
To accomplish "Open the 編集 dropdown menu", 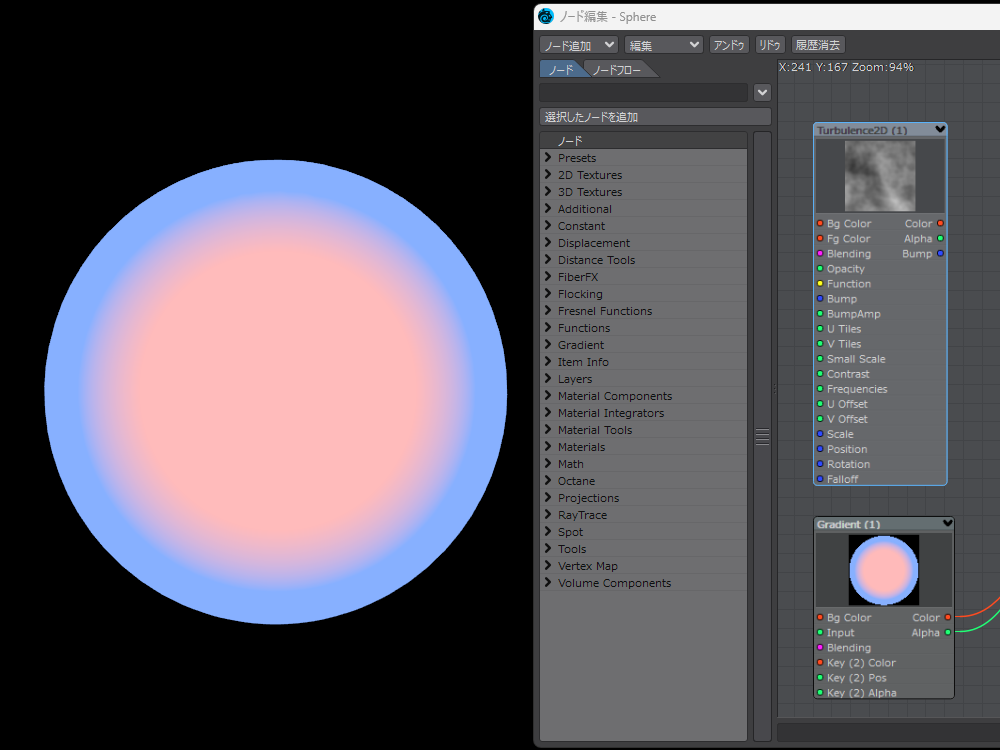I will (664, 45).
